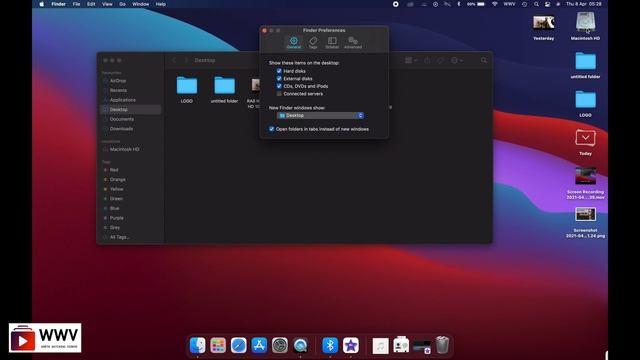Select the Blue tag in sidebar

pyautogui.click(x=131, y=208)
